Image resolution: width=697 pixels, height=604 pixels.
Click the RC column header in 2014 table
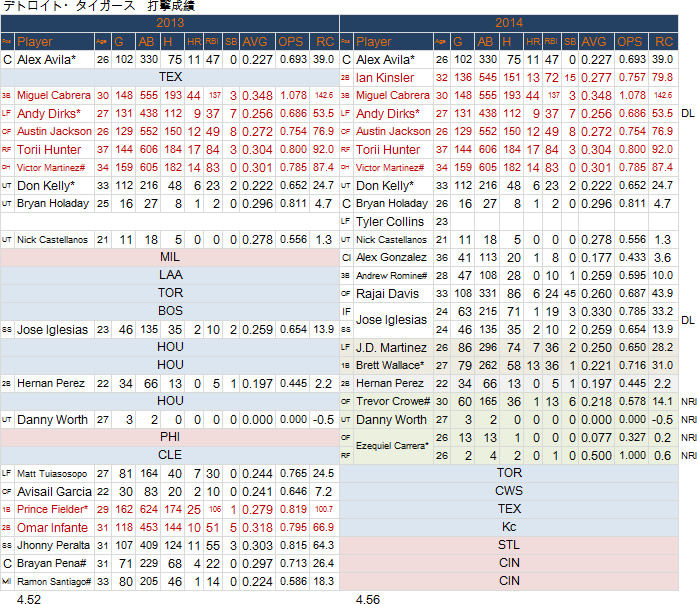click(663, 42)
